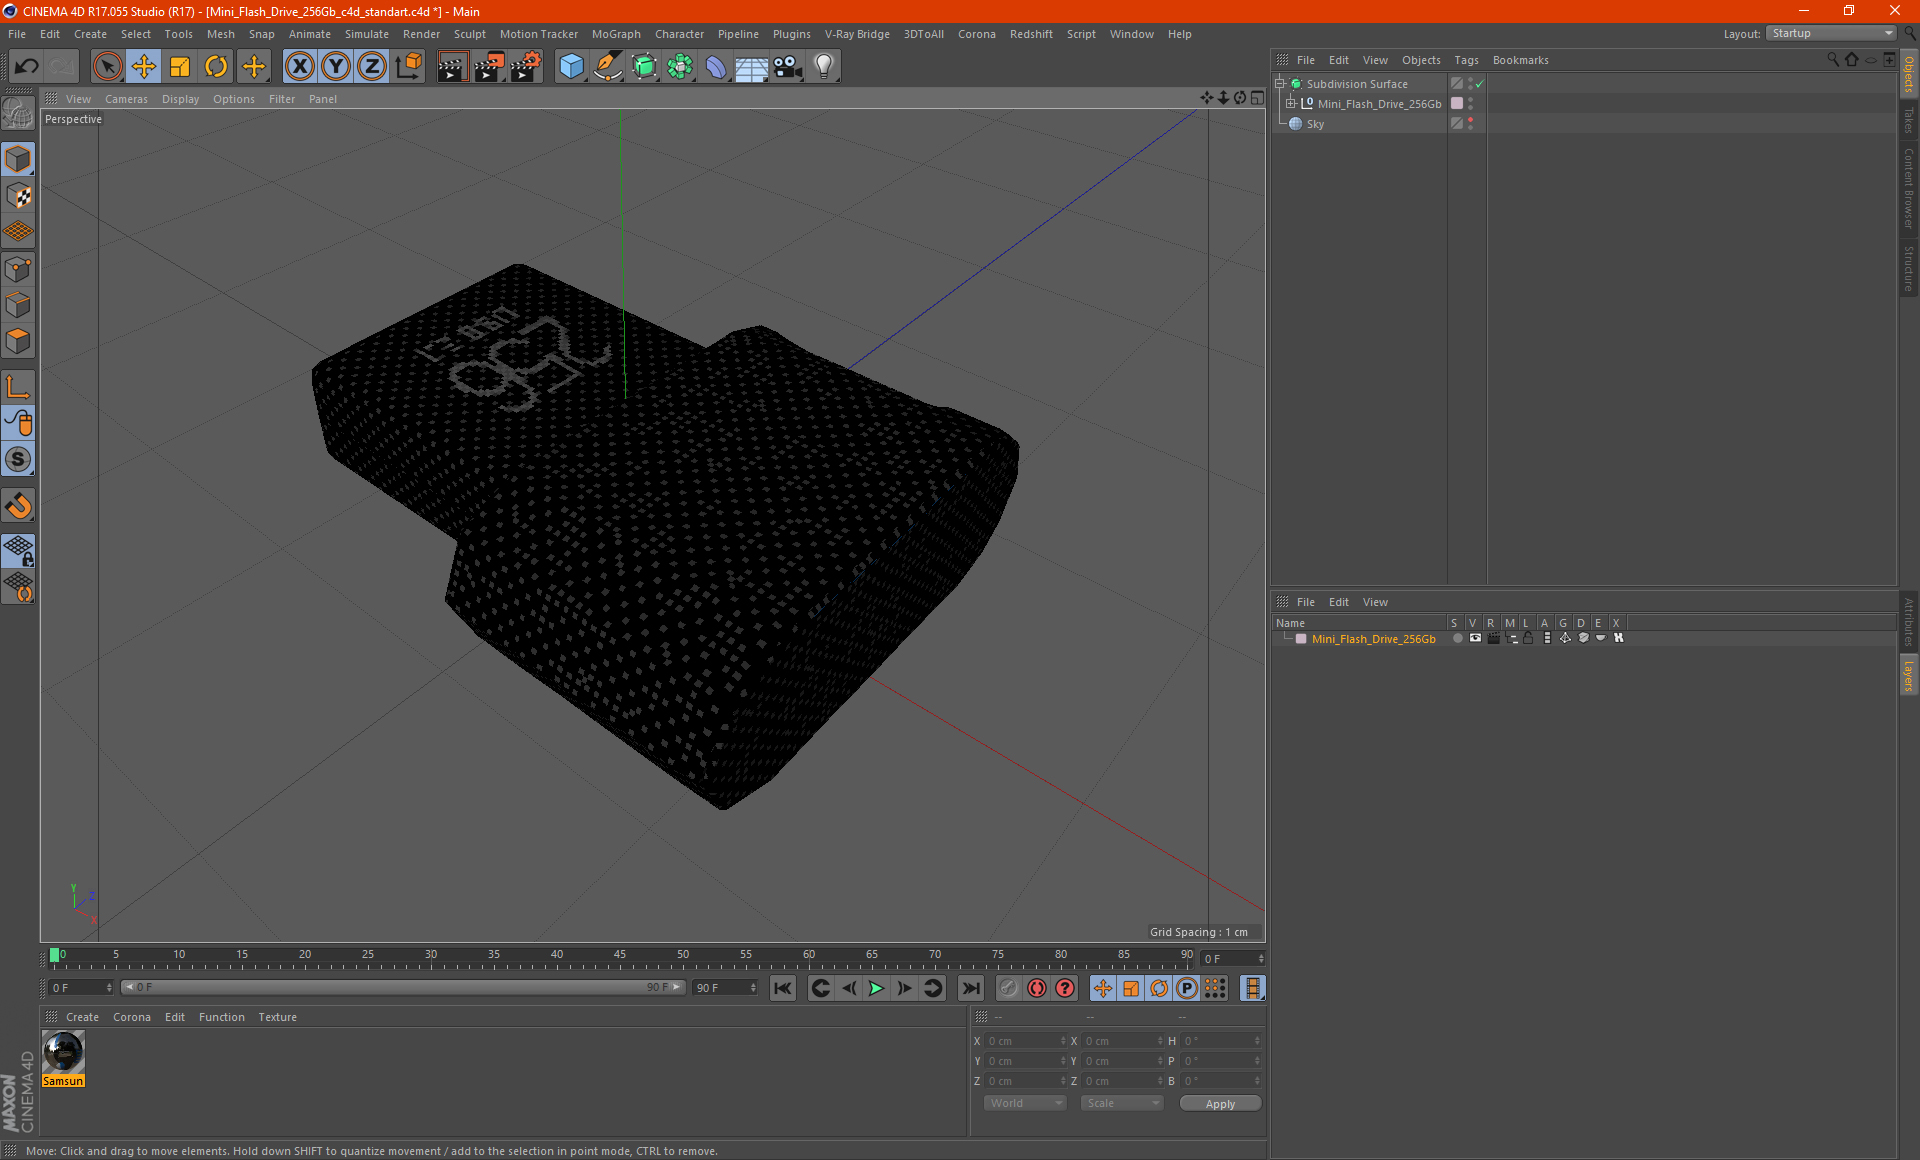1920x1160 pixels.
Task: Toggle Locked Workplane icon
Action: tap(19, 550)
